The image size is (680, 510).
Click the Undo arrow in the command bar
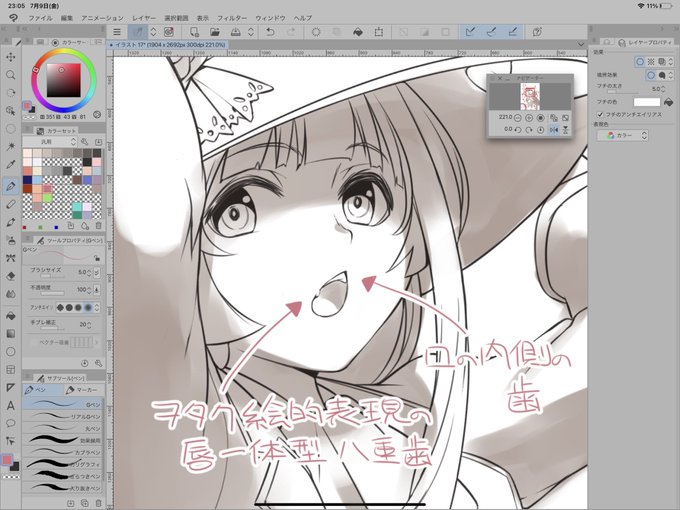pos(270,32)
